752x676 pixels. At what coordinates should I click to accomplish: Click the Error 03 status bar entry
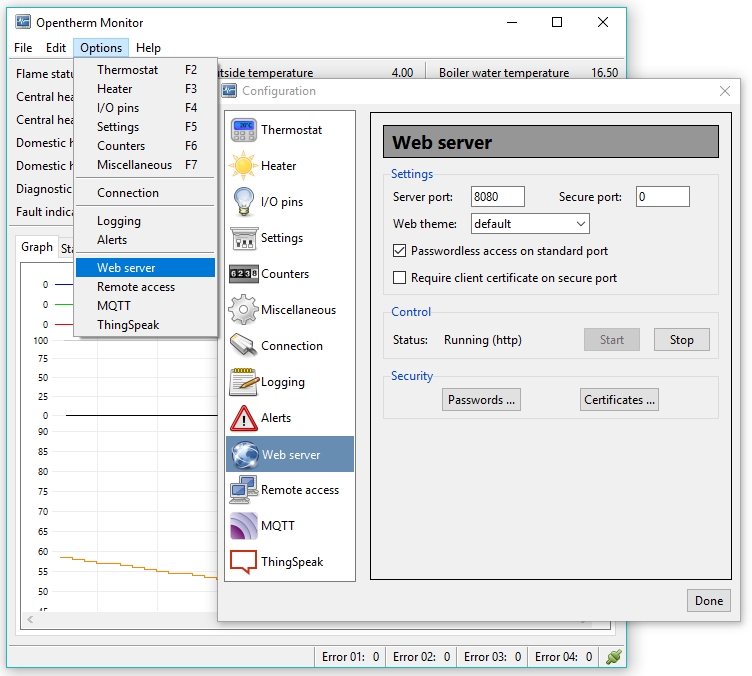click(x=492, y=657)
